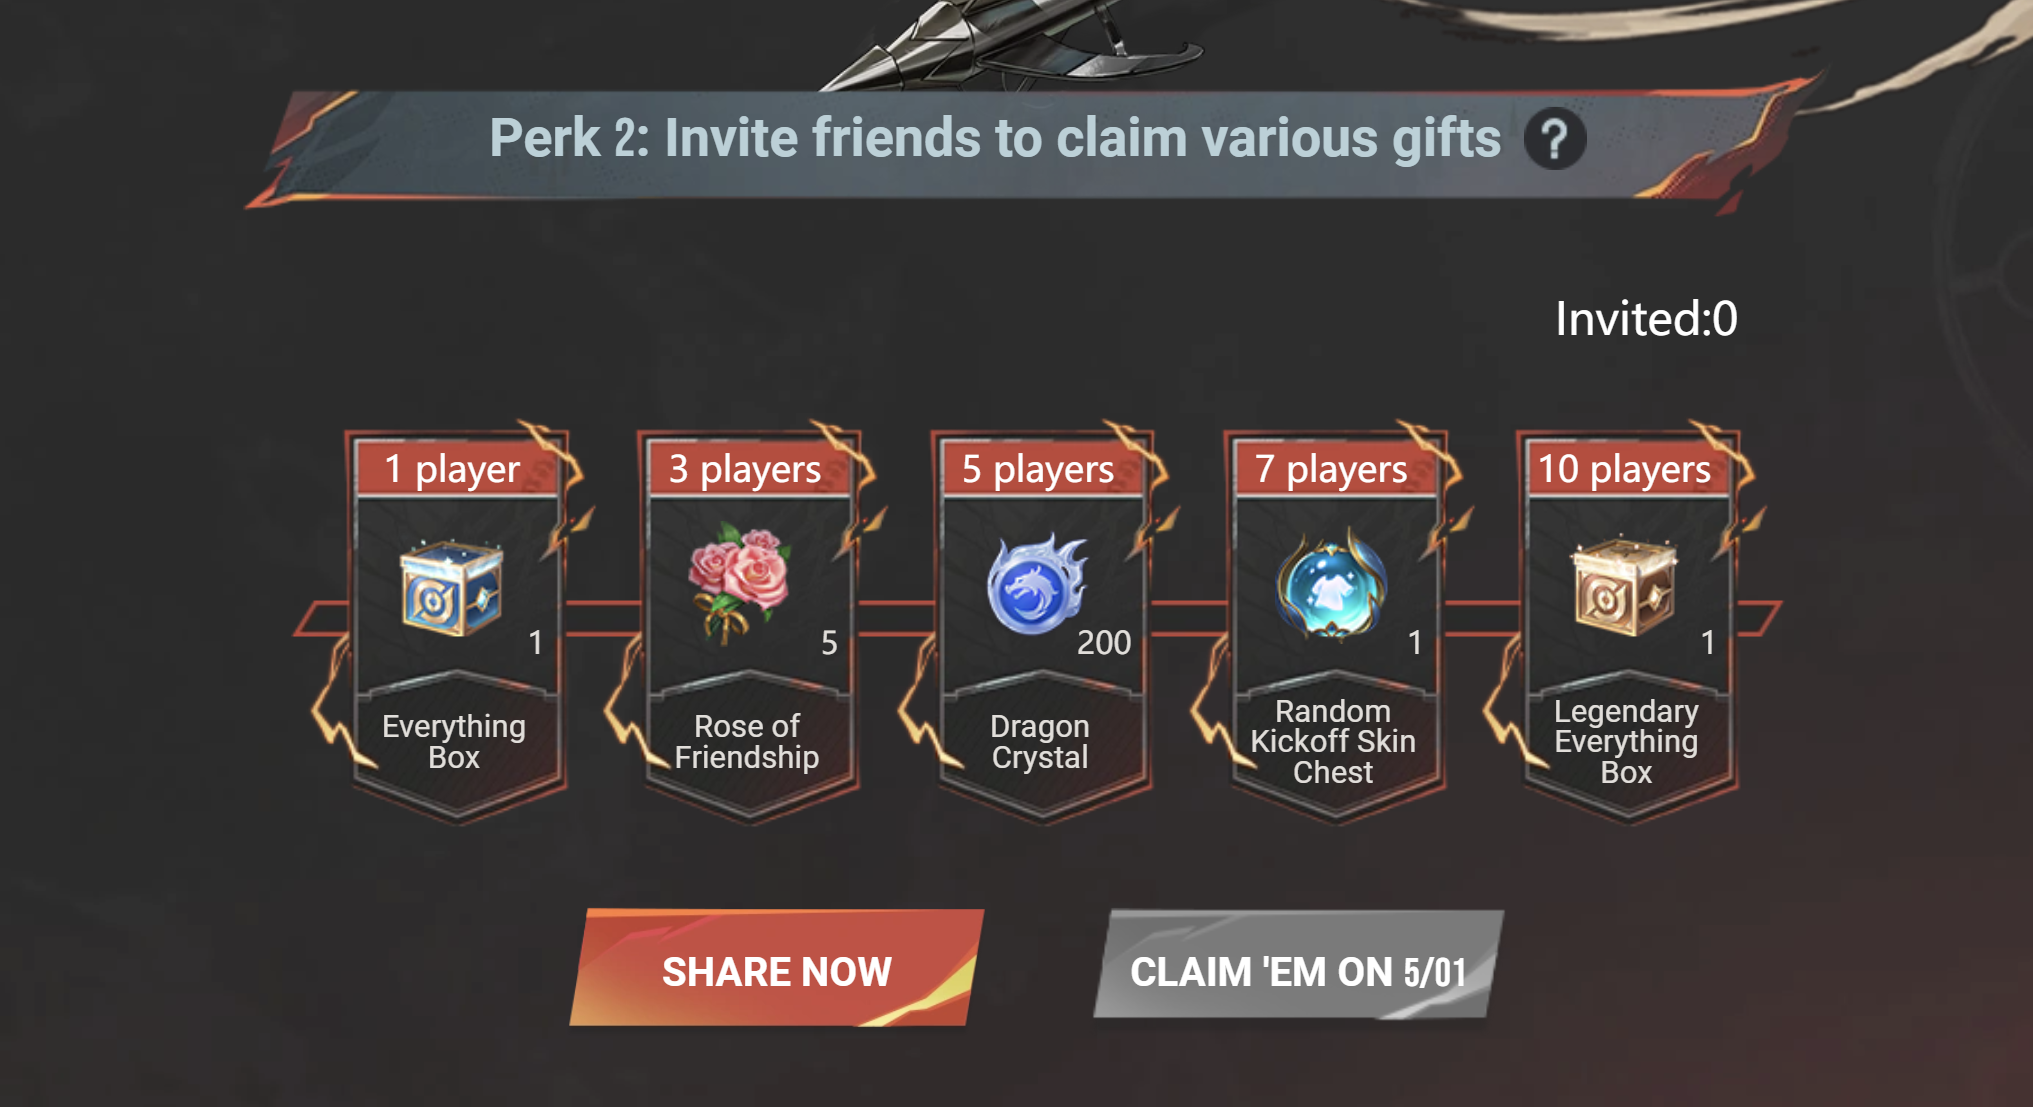Open the Random Kickoff Skin Chest orb
2033x1107 pixels.
(1331, 584)
